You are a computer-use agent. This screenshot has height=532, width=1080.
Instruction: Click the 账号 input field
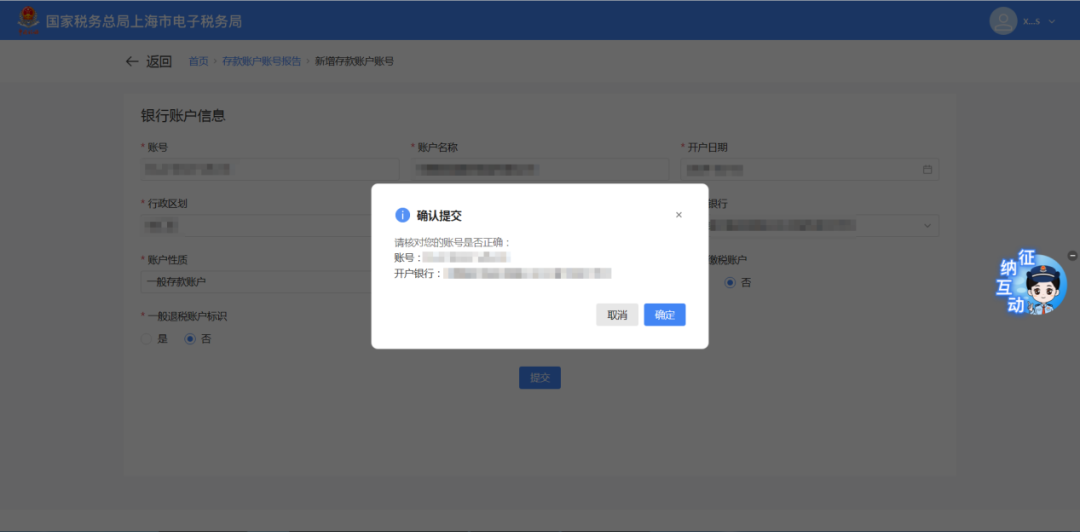[x=270, y=170]
